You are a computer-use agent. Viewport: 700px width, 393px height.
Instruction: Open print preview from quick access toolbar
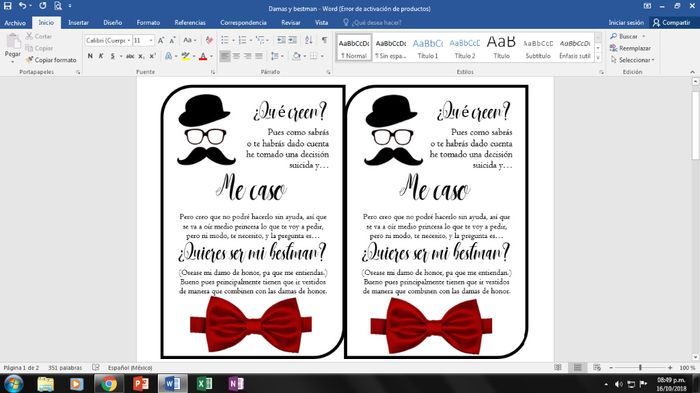[58, 6]
